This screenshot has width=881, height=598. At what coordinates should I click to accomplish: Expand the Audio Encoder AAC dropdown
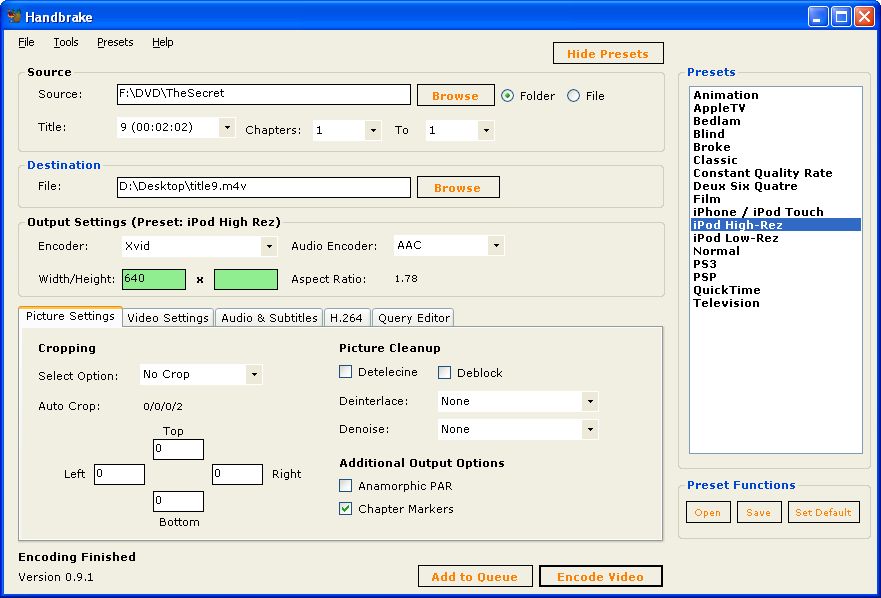coord(495,246)
